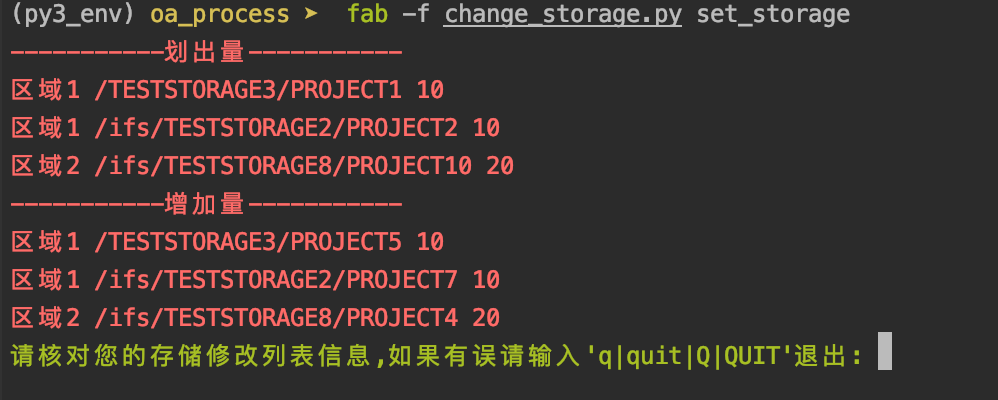Click the 'q|quit|Q|QUIT' text in prompt
Screen dimensions: 998x400
[x=689, y=357]
